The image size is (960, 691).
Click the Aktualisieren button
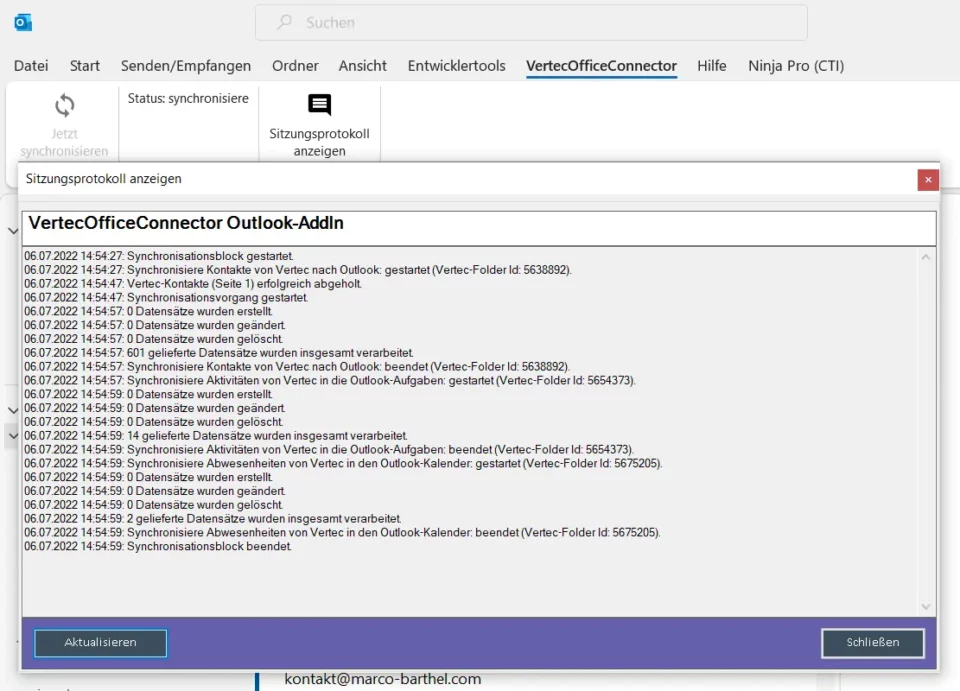coord(100,643)
